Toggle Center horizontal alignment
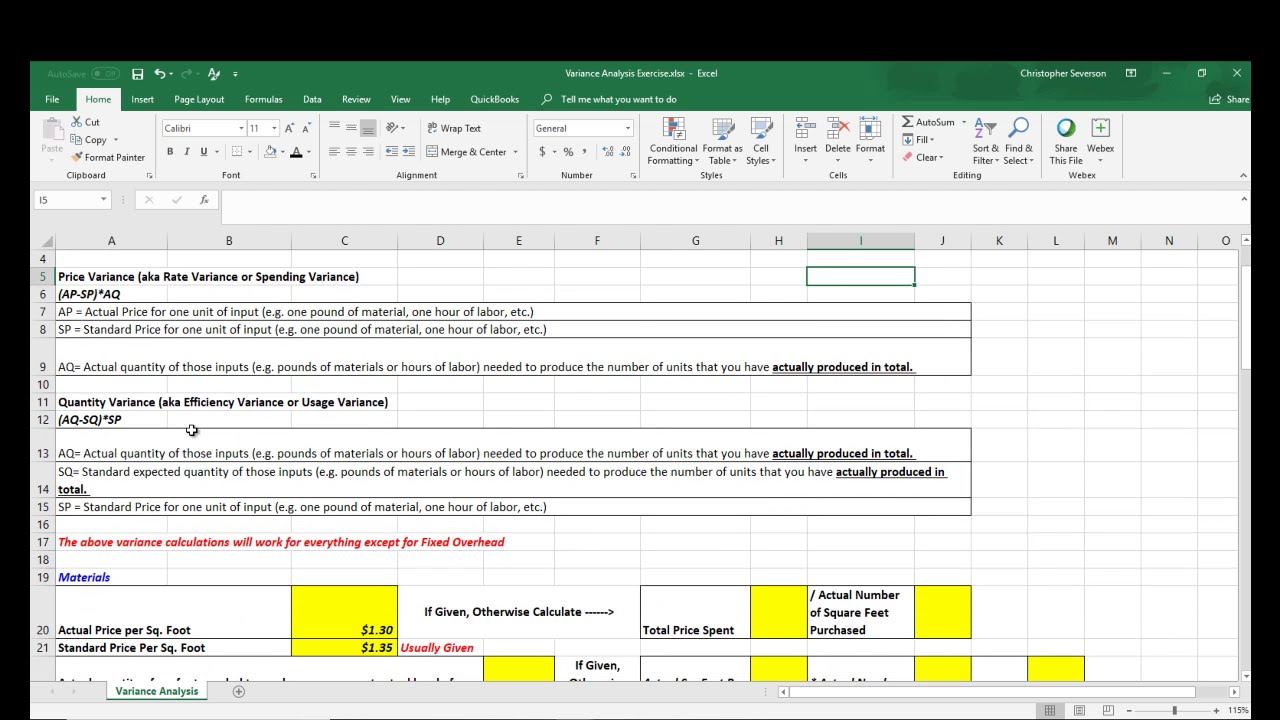Viewport: 1280px width, 720px height. tap(351, 152)
